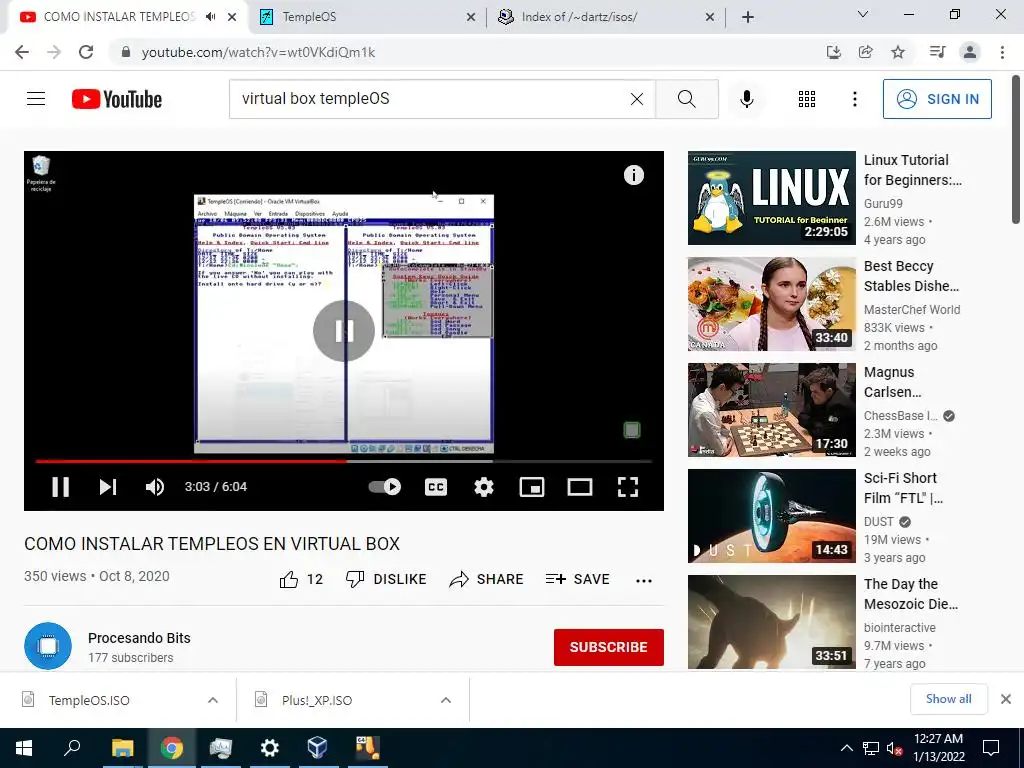Image resolution: width=1024 pixels, height=768 pixels.
Task: Bookmark this page with the star
Action: tap(898, 52)
